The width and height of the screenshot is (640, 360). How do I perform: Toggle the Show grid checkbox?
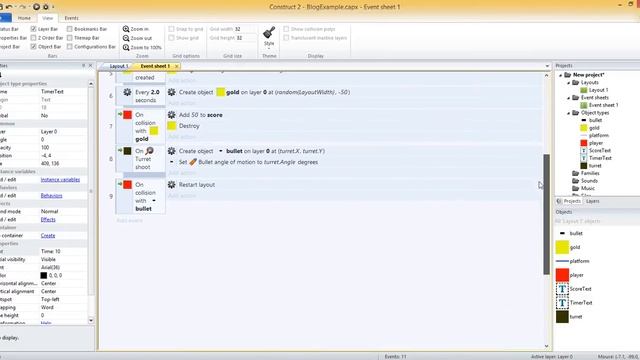[171, 38]
